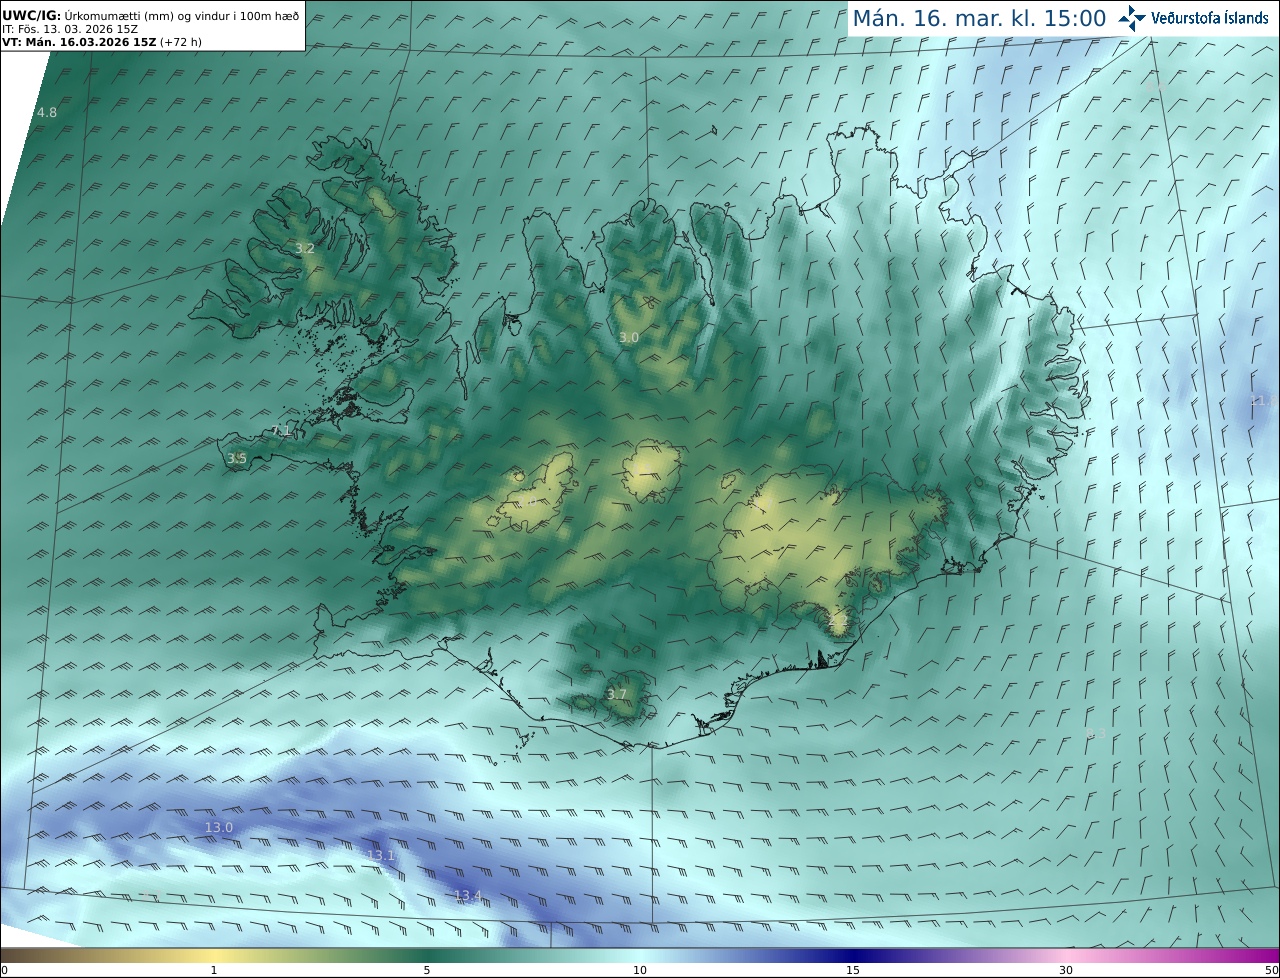Click the 3.2 value over the Westfjords
Screen dimensions: 1280x978
click(305, 248)
